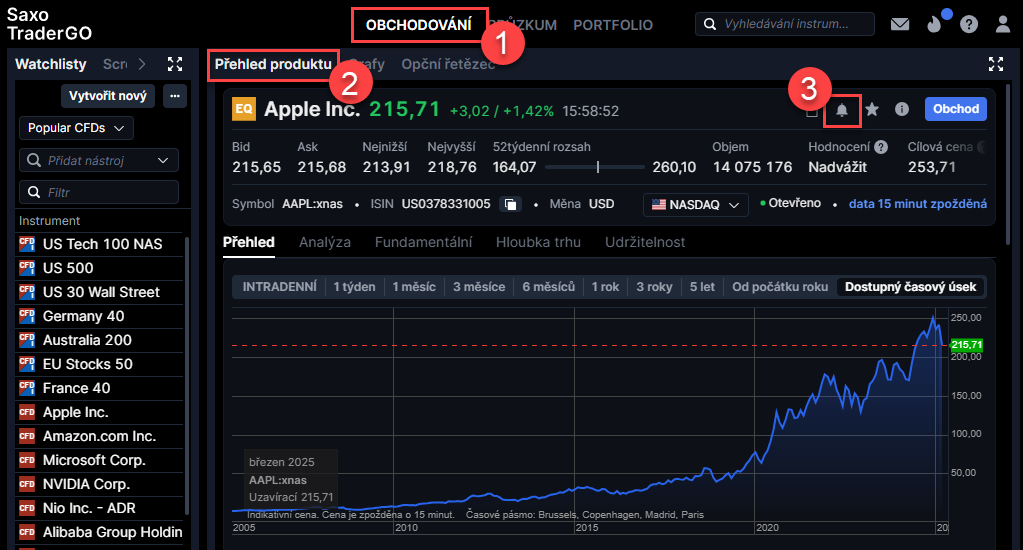Select the Udržitelnost tab
Viewport: 1023px width, 550px height.
point(645,242)
